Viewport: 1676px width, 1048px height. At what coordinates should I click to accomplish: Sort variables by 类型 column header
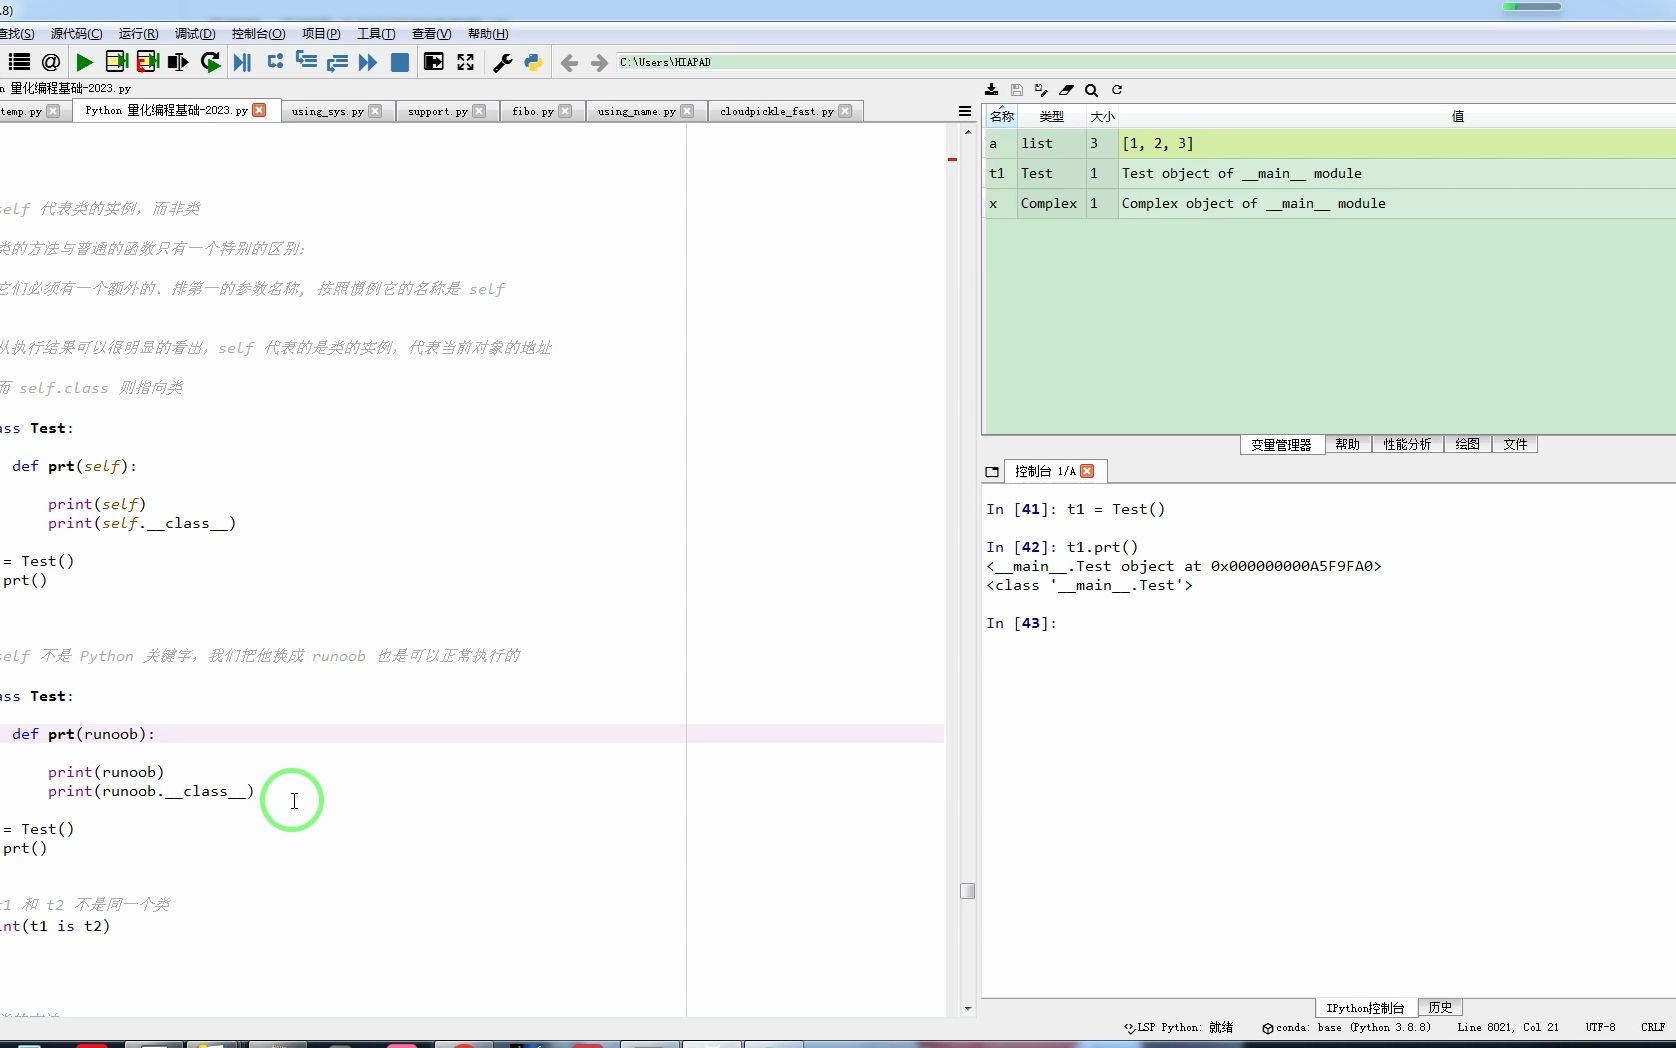click(x=1051, y=117)
